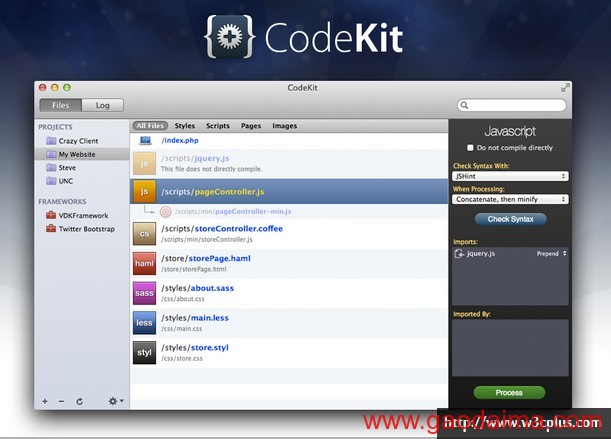Open the gear settings dropdown menu
Viewport: 611px width, 439px height.
(116, 401)
